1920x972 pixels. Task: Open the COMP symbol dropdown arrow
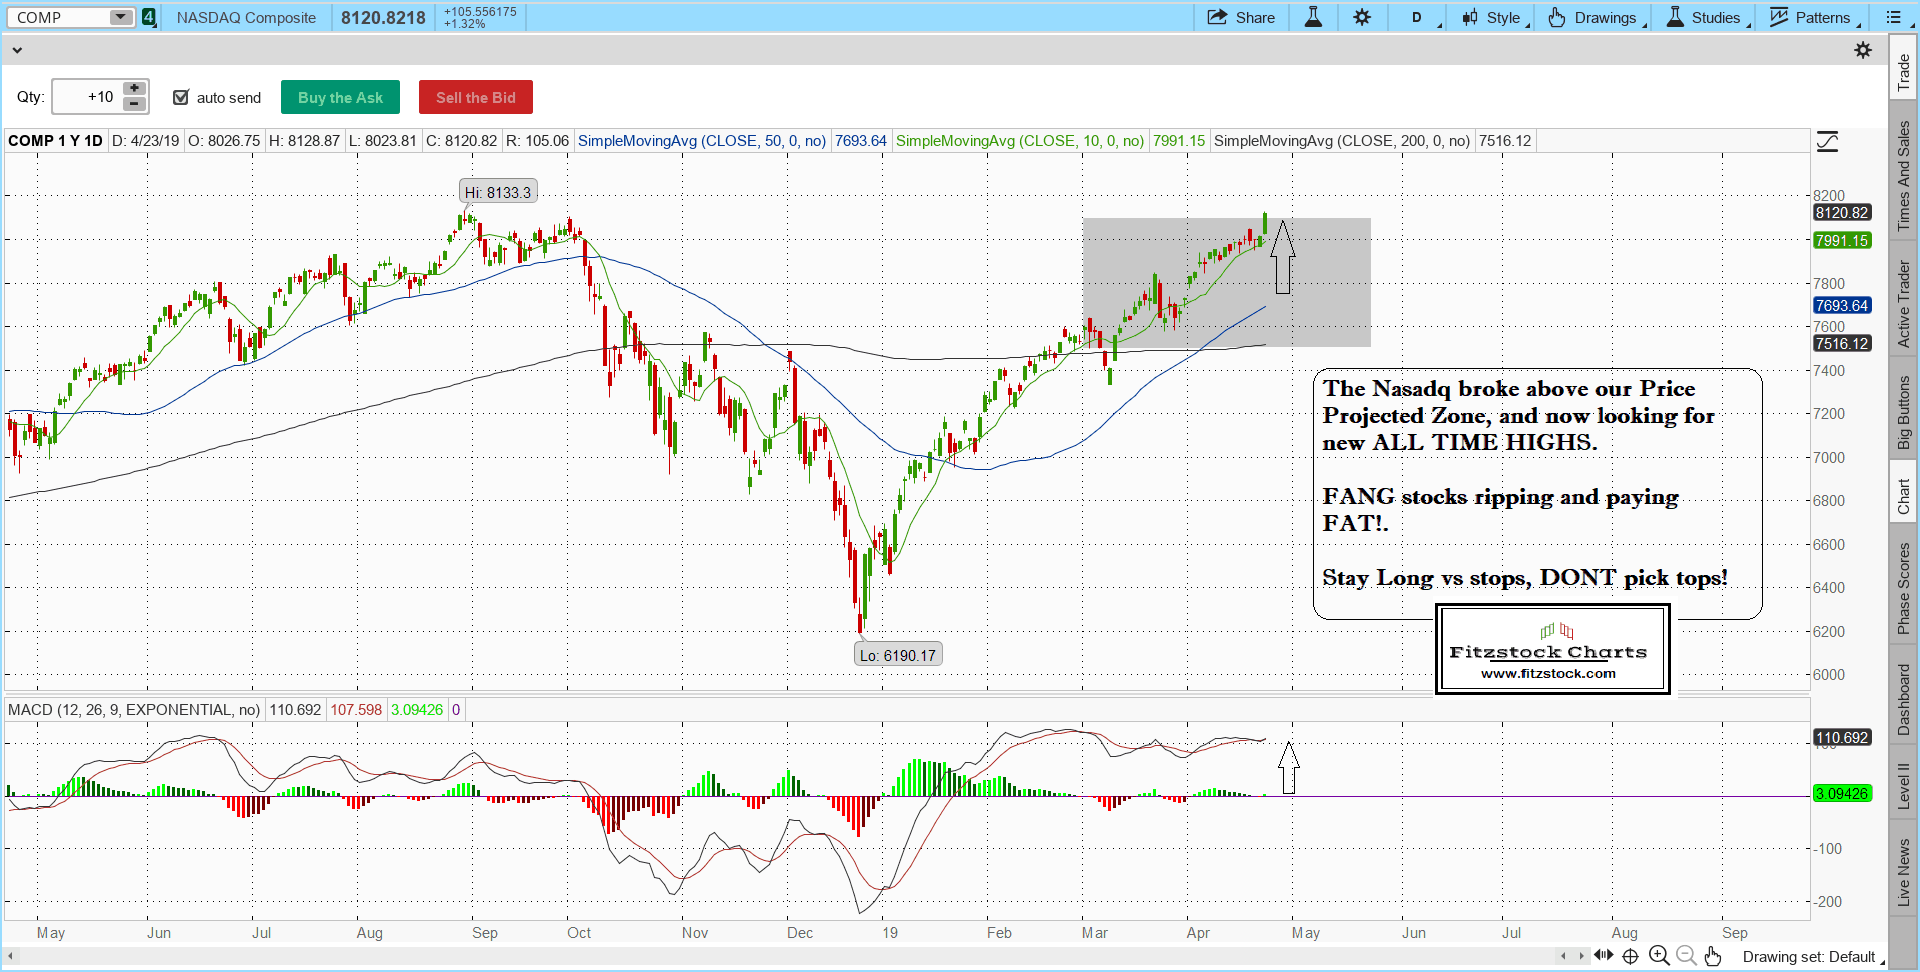pyautogui.click(x=120, y=17)
